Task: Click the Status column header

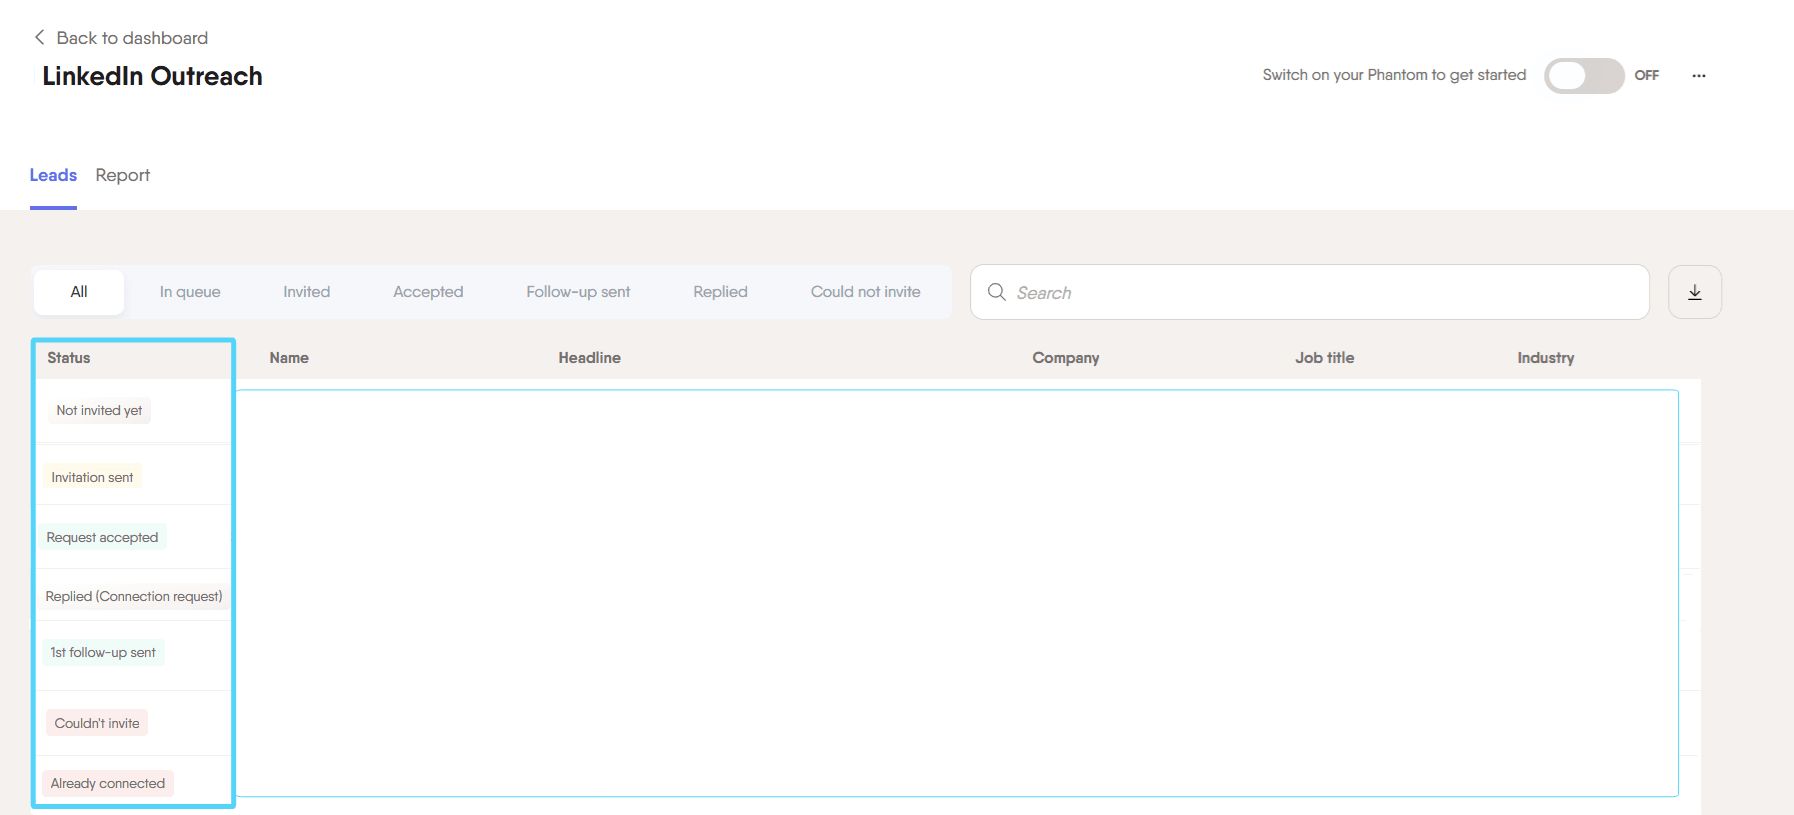Action: pos(69,358)
